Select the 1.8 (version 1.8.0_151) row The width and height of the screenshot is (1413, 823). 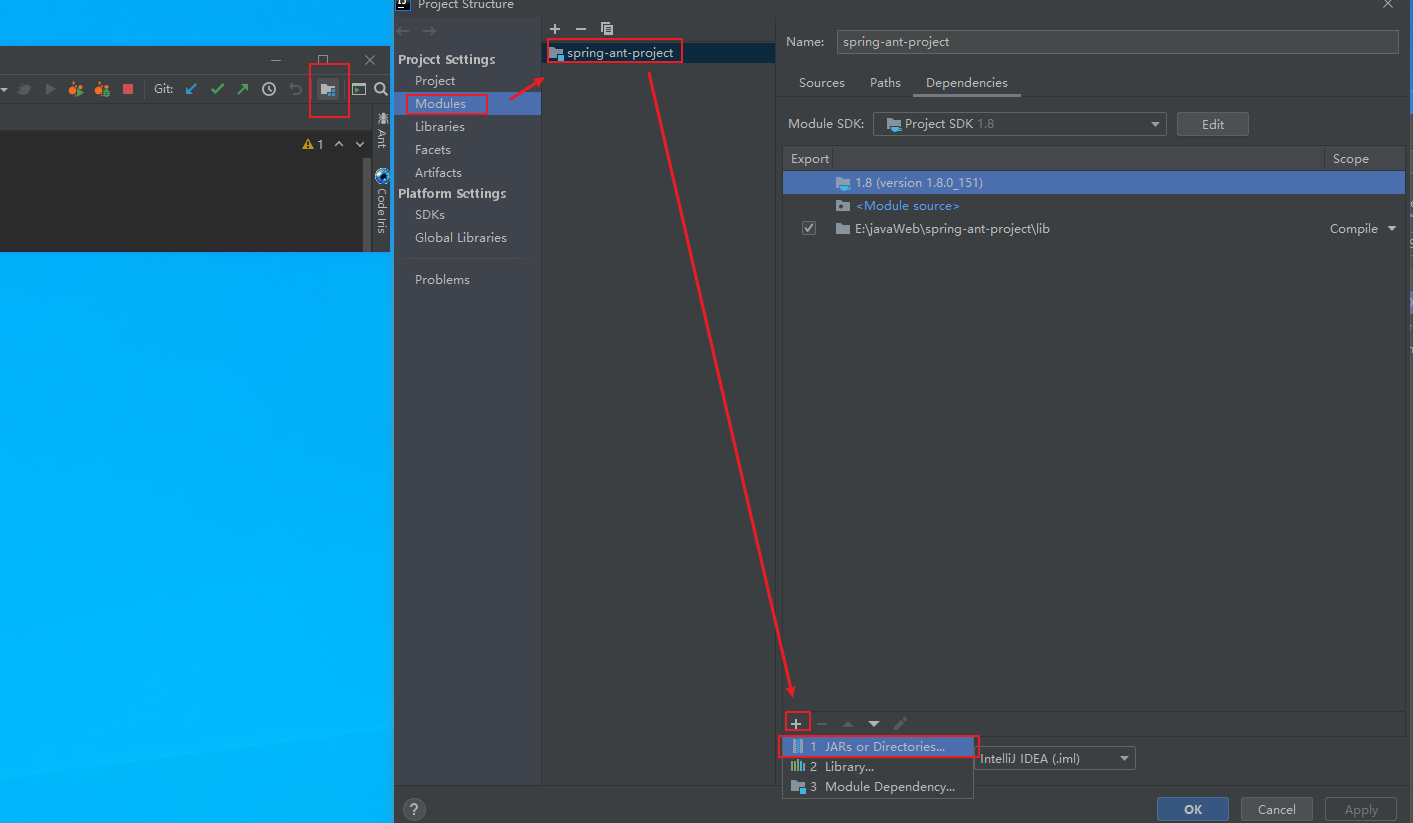[1094, 183]
